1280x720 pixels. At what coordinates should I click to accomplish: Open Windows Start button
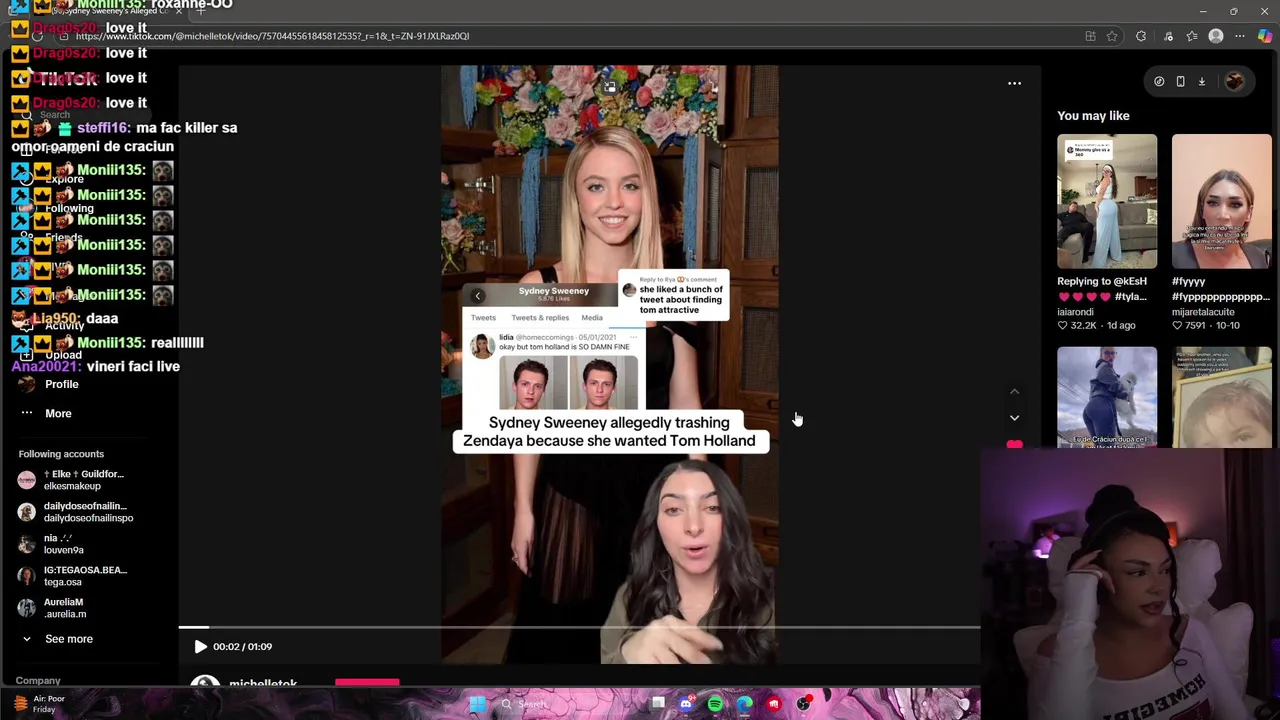tap(477, 704)
